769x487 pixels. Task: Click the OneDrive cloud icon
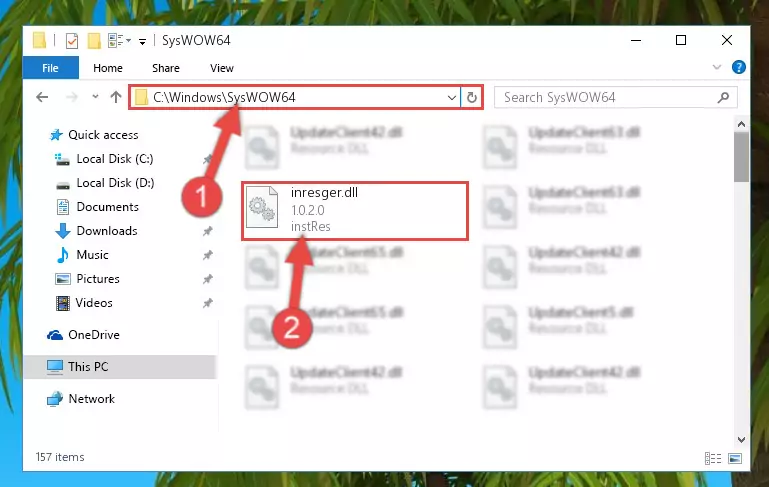click(55, 335)
